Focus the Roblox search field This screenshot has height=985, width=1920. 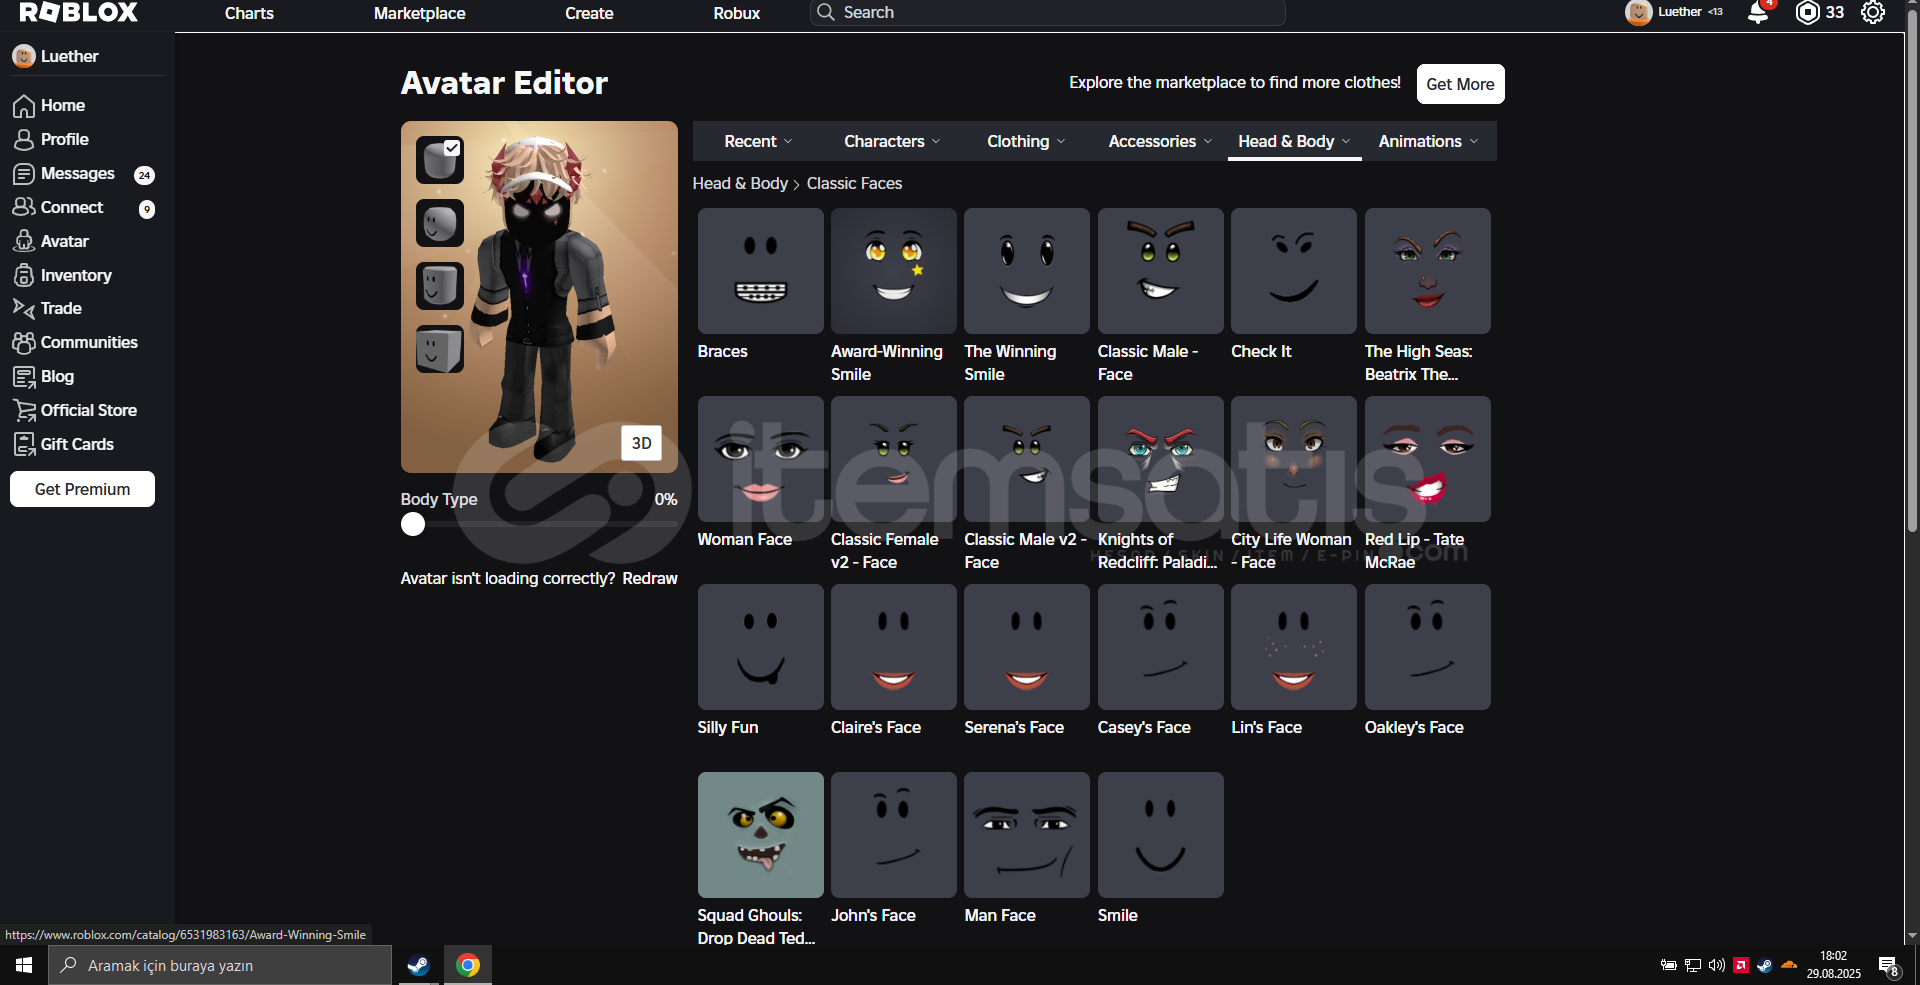(1047, 12)
